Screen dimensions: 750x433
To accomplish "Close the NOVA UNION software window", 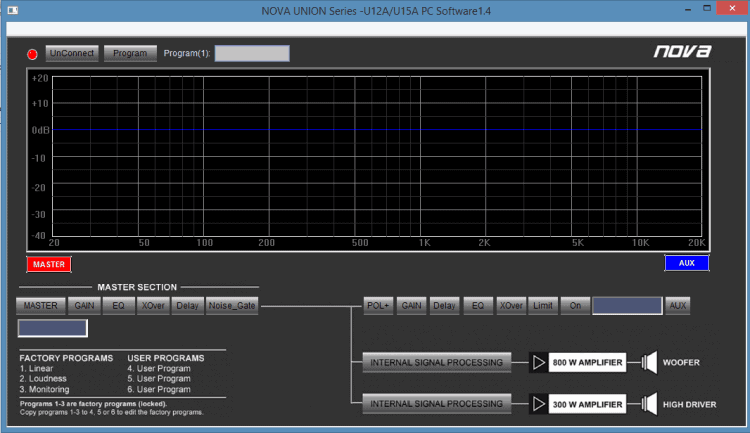I will (732, 8).
